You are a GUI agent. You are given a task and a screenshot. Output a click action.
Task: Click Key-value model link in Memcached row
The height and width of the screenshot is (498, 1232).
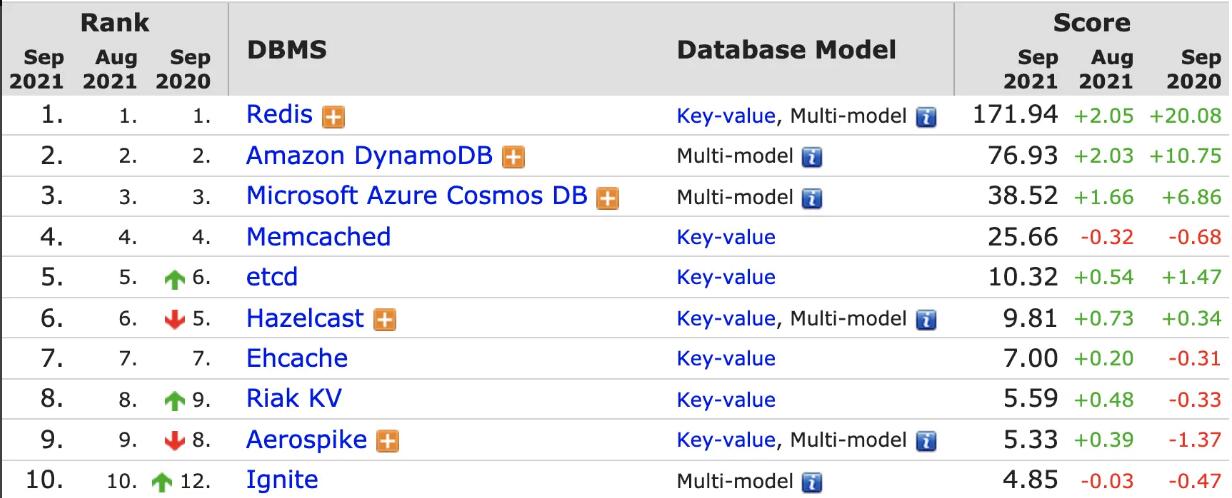pyautogui.click(x=726, y=237)
